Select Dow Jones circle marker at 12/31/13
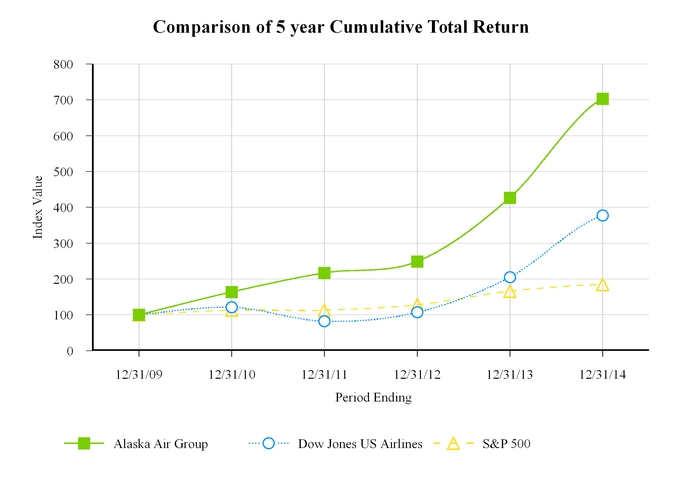The image size is (682, 480). coord(510,277)
